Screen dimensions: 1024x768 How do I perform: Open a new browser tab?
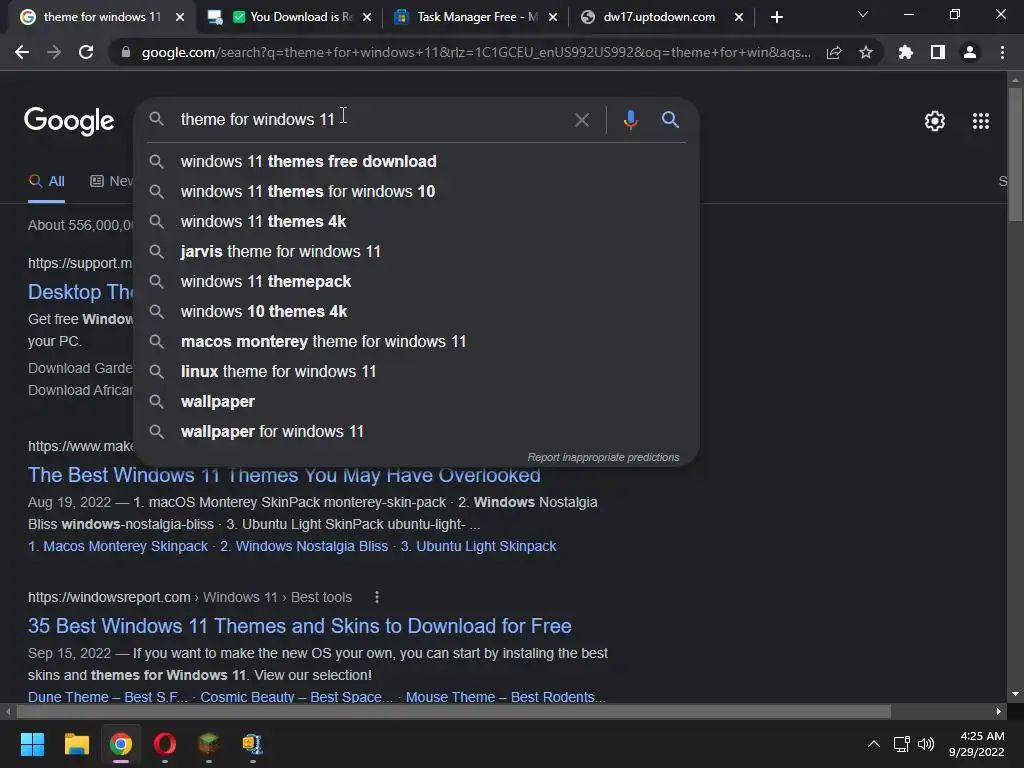click(x=776, y=17)
